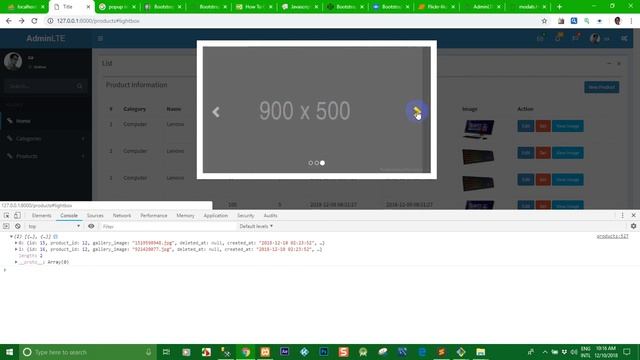Open the notifications bell icon in navbar

click(x=558, y=38)
